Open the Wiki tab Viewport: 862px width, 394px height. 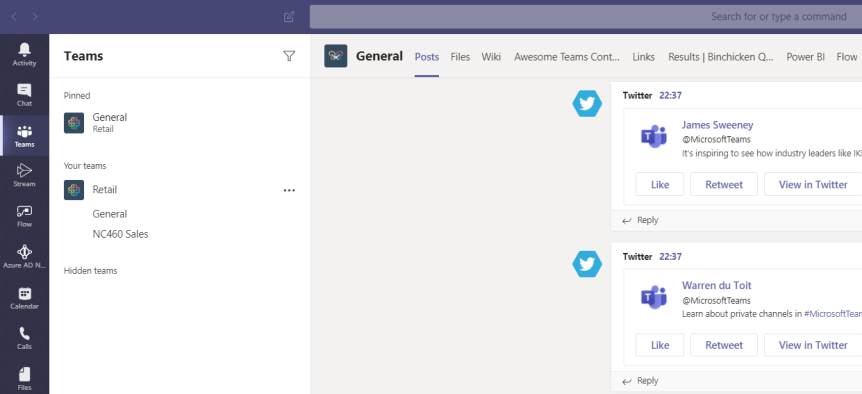click(x=491, y=57)
